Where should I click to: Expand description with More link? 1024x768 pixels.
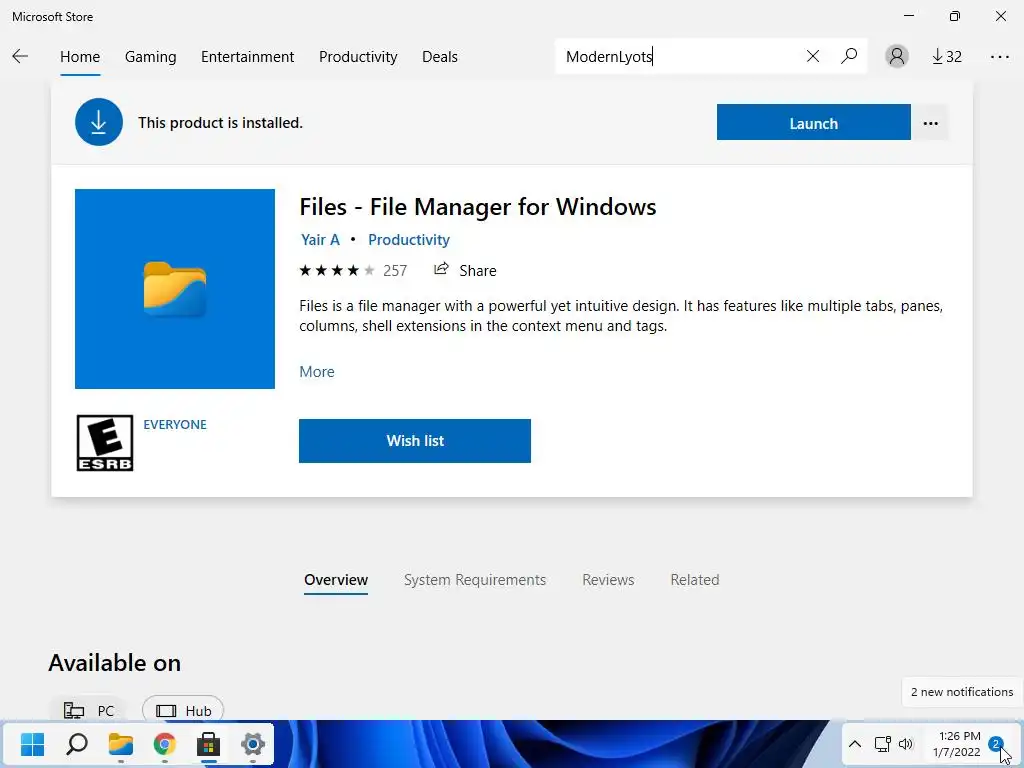click(317, 372)
